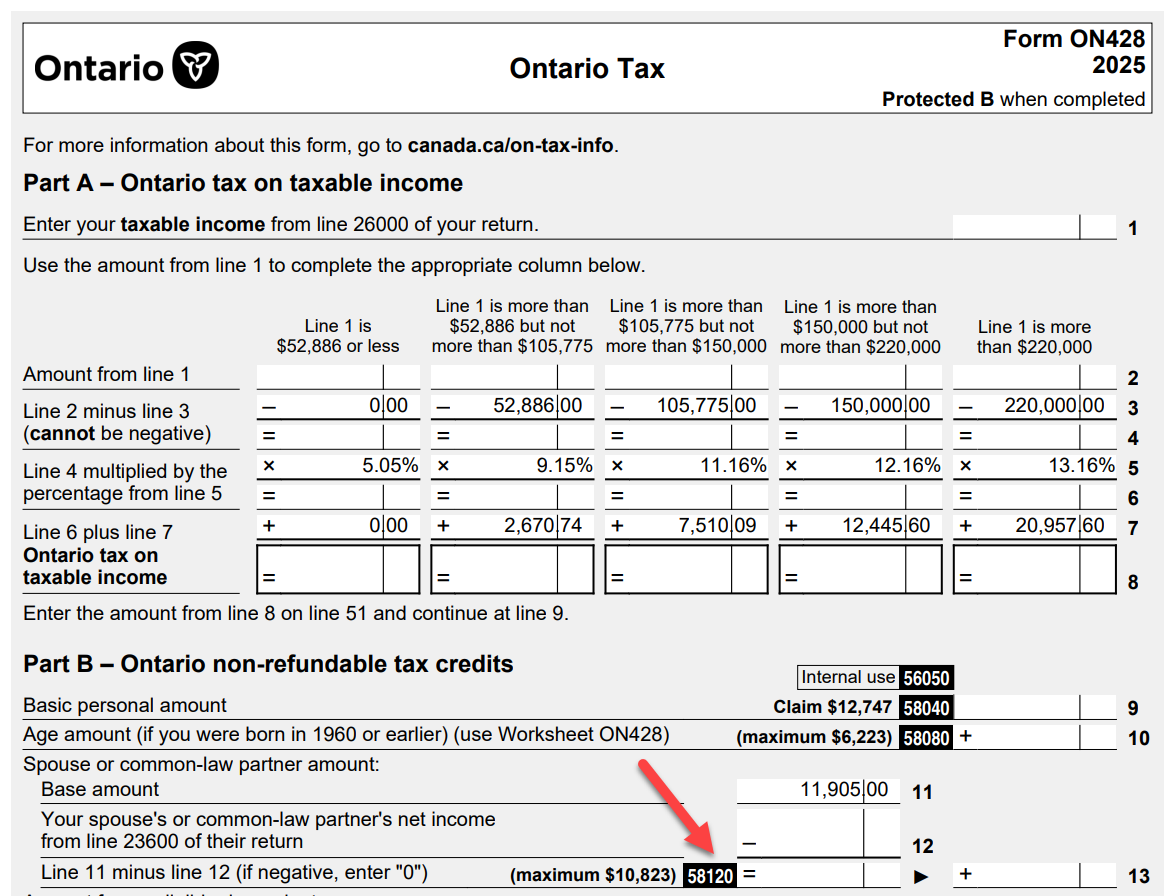Click line 2 field under $52,886 or less
1175x896 pixels.
338,377
